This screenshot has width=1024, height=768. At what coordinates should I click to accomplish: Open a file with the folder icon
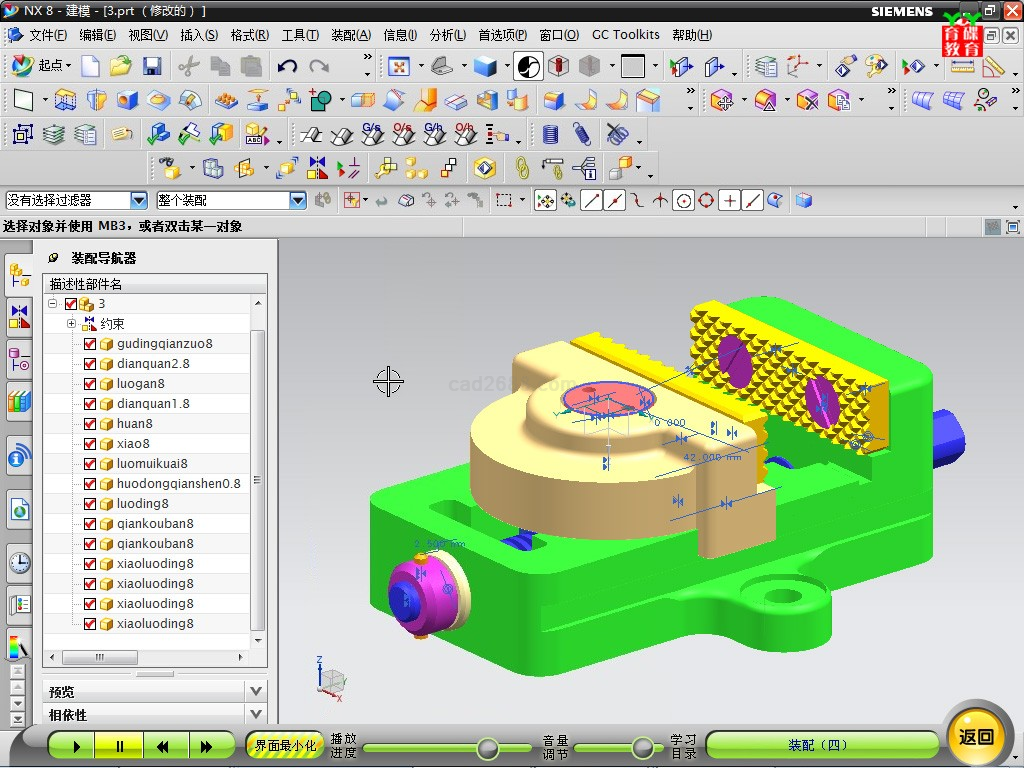coord(121,66)
